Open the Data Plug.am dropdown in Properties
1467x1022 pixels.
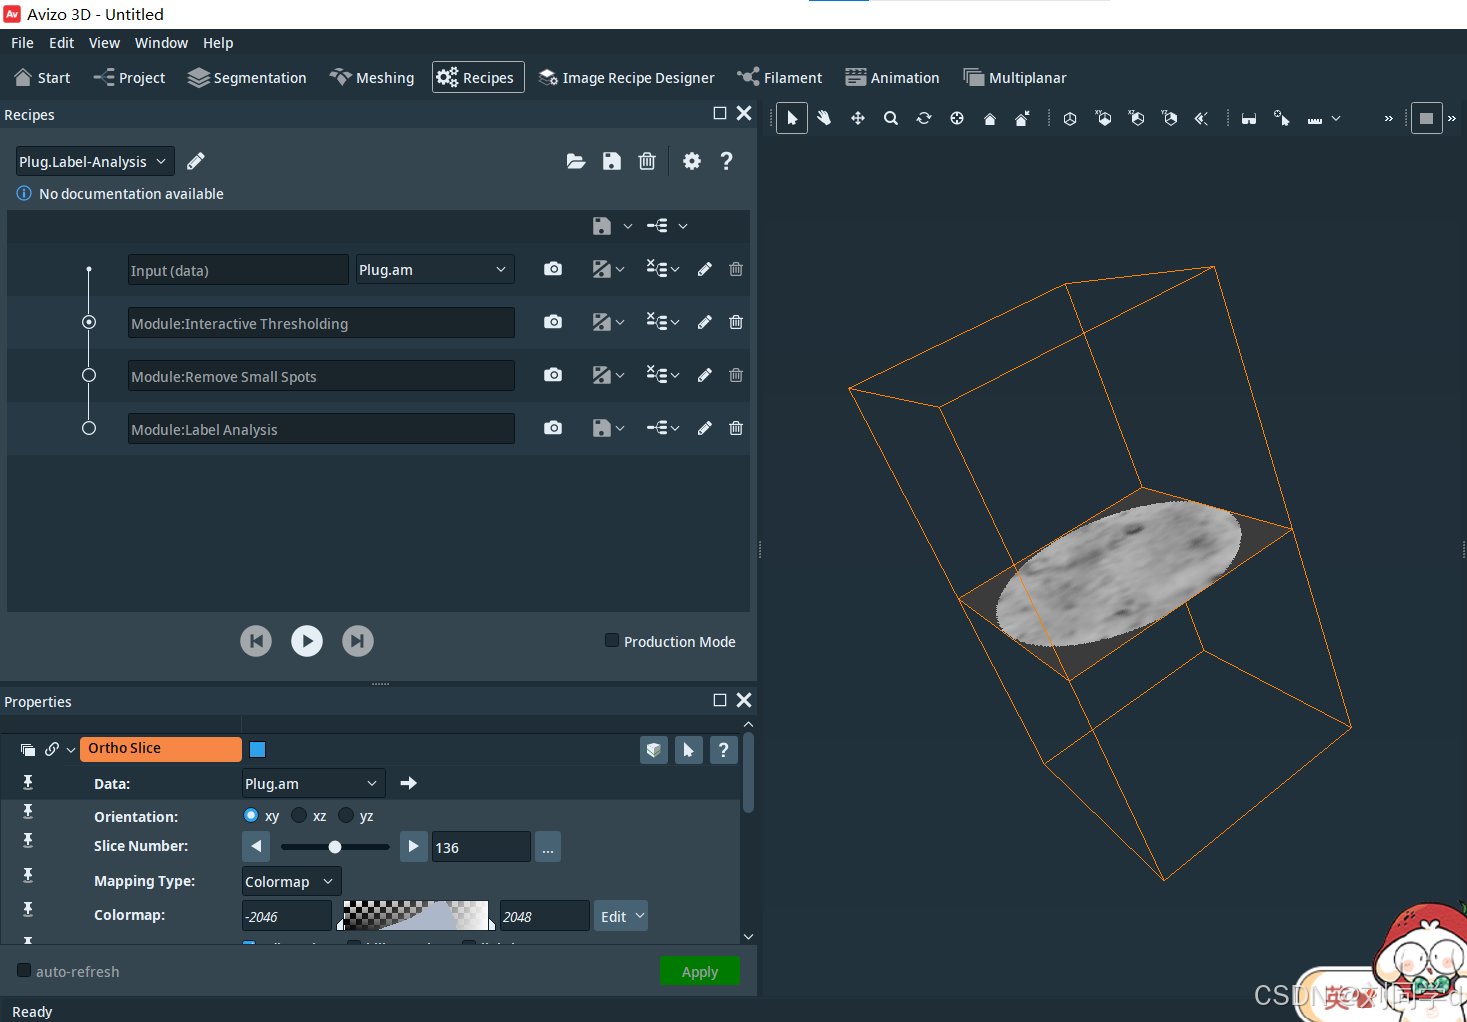click(313, 783)
